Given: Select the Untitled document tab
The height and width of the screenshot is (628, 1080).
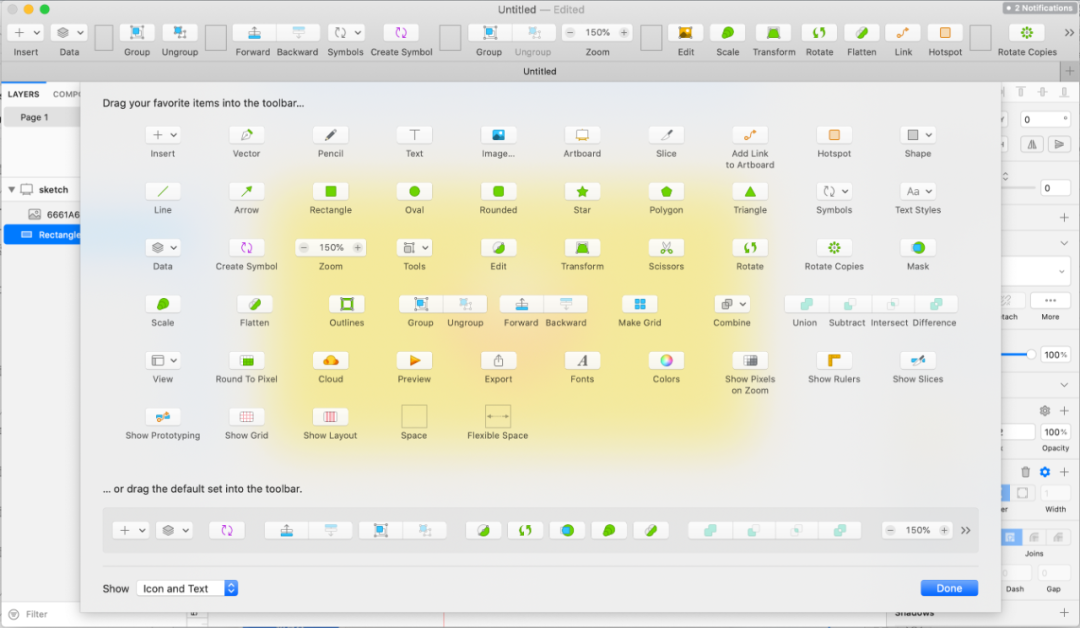Looking at the screenshot, I should point(539,72).
